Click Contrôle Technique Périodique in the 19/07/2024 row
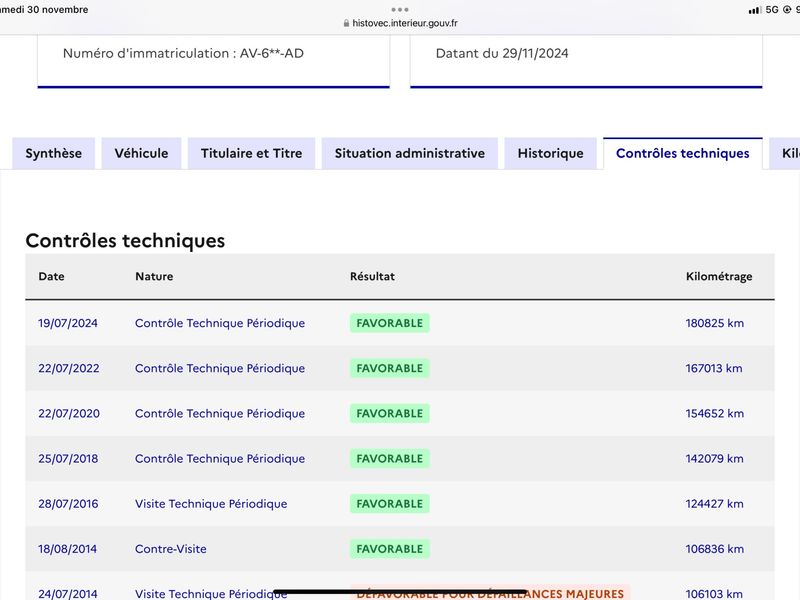Viewport: 800px width, 600px height. [220, 323]
